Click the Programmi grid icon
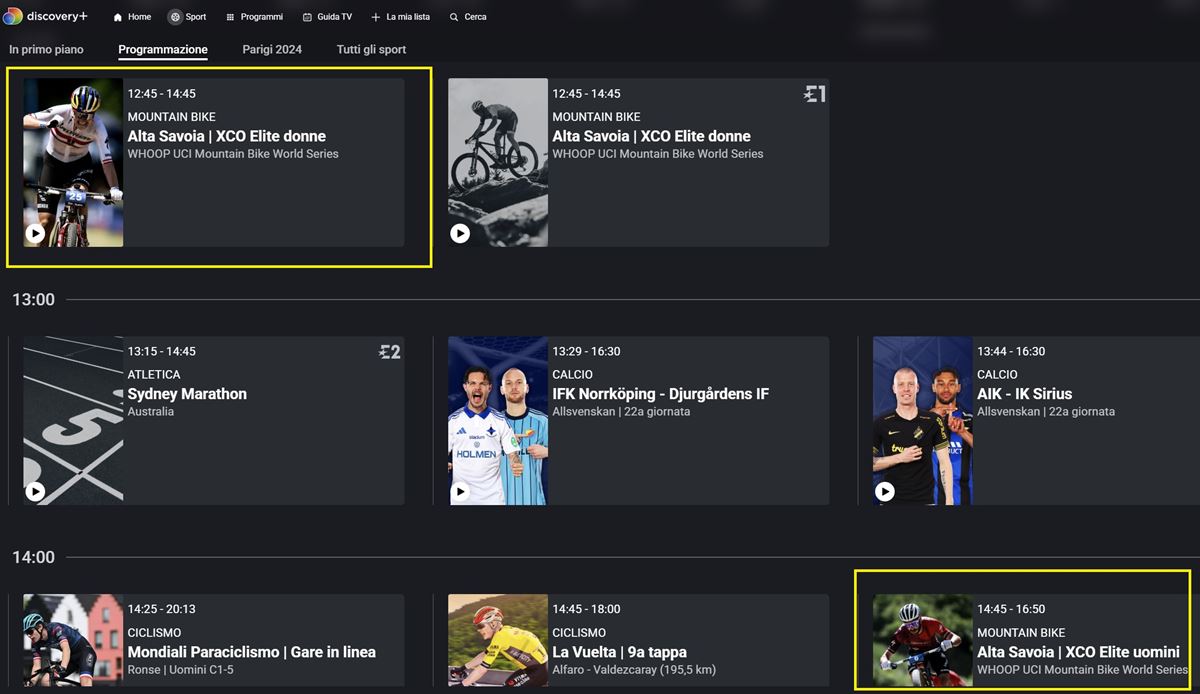 [x=230, y=17]
